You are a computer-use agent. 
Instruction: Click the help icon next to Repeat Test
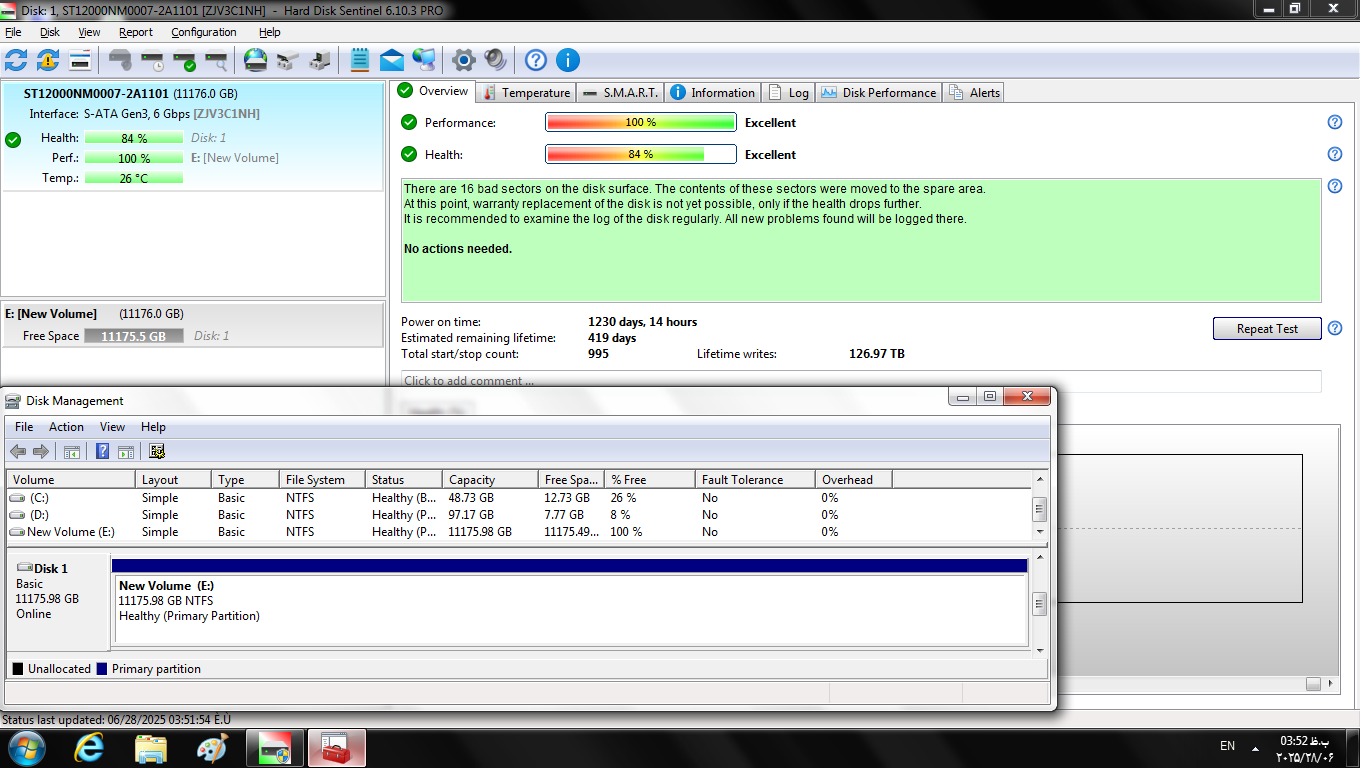point(1334,328)
